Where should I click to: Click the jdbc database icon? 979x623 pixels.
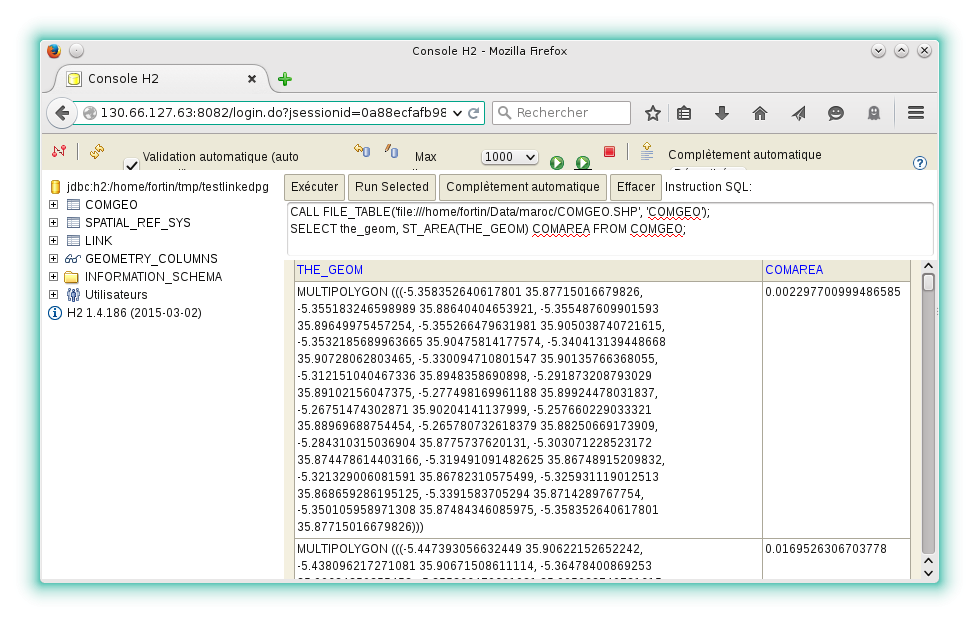55,187
